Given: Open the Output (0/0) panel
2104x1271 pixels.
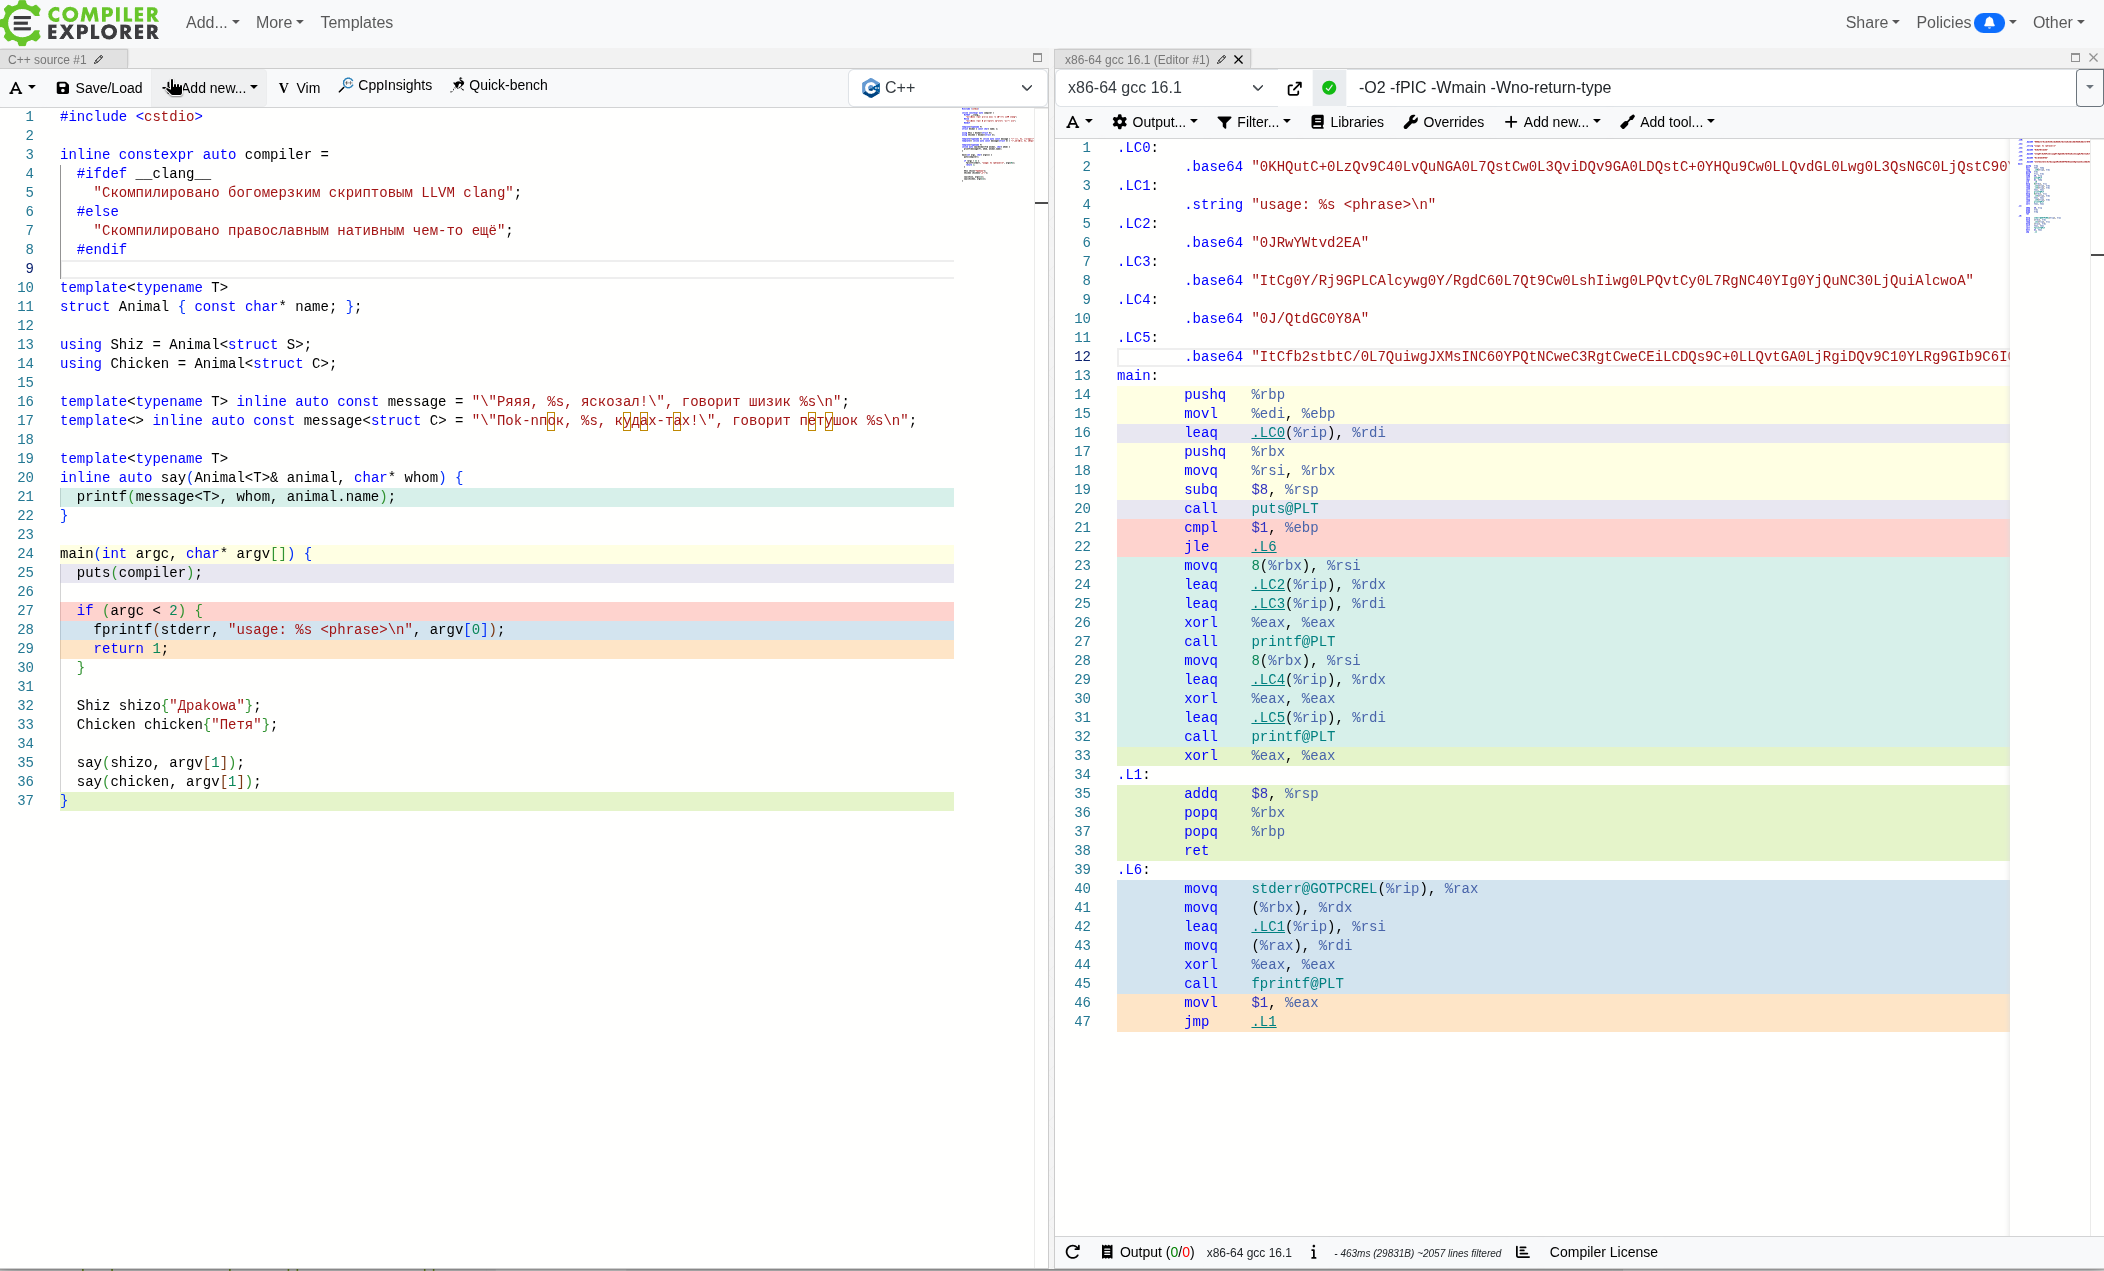Looking at the screenshot, I should (x=1147, y=1252).
